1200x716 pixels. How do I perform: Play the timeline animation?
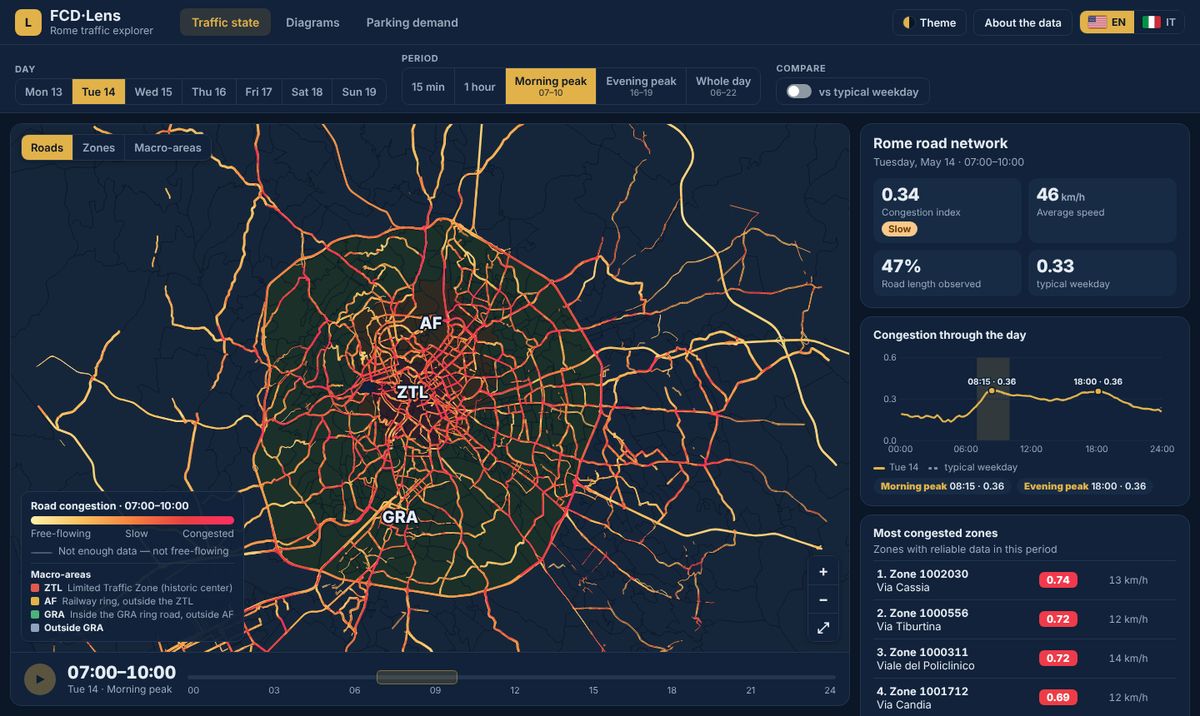pos(40,679)
